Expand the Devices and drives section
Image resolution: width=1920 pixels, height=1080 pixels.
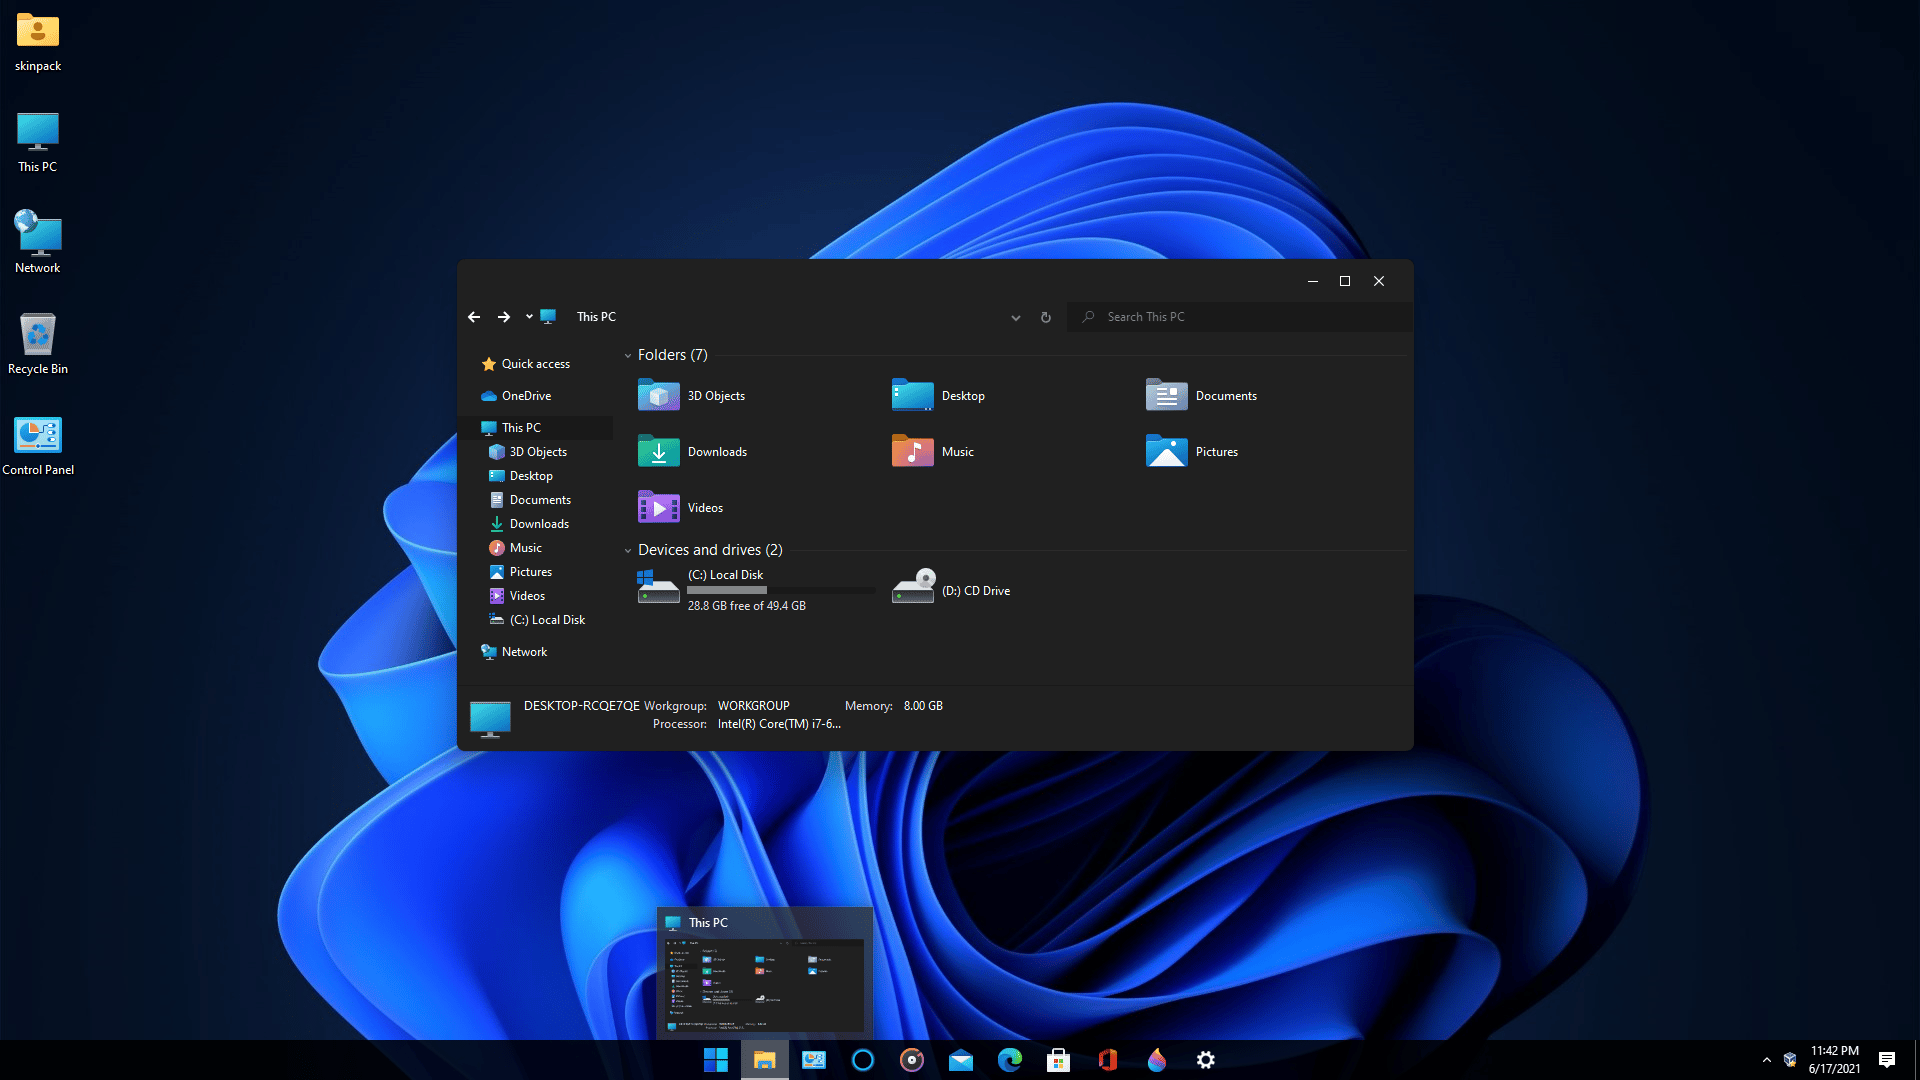point(629,550)
